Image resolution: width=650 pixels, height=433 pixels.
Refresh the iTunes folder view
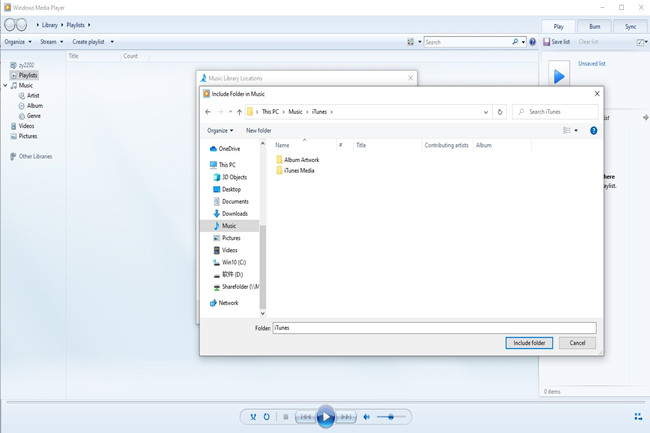500,112
